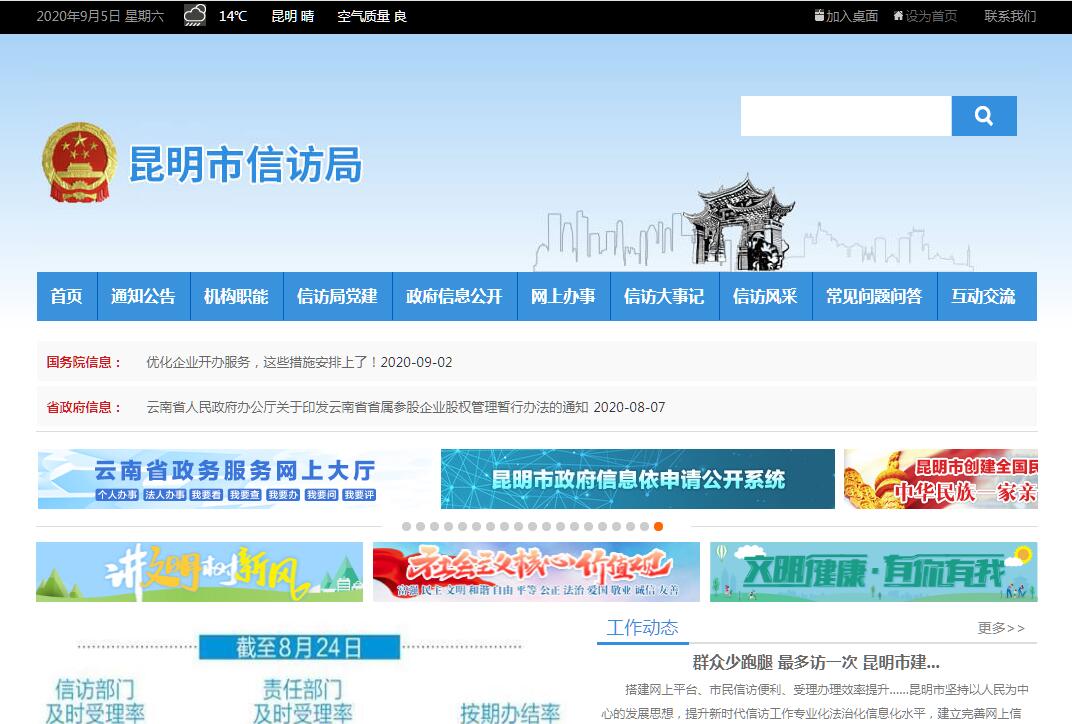Open the 中华民族一家亲 banner
This screenshot has width=1072, height=724.
tap(941, 479)
